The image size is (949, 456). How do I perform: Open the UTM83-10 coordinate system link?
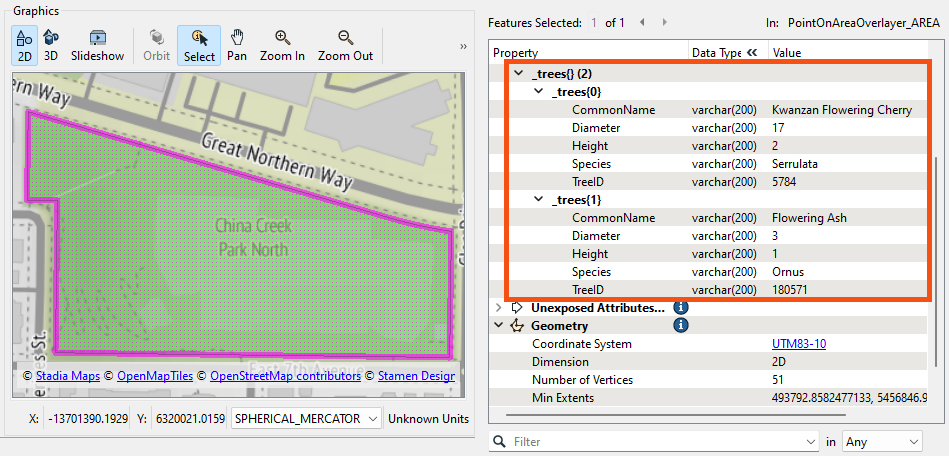tap(798, 344)
